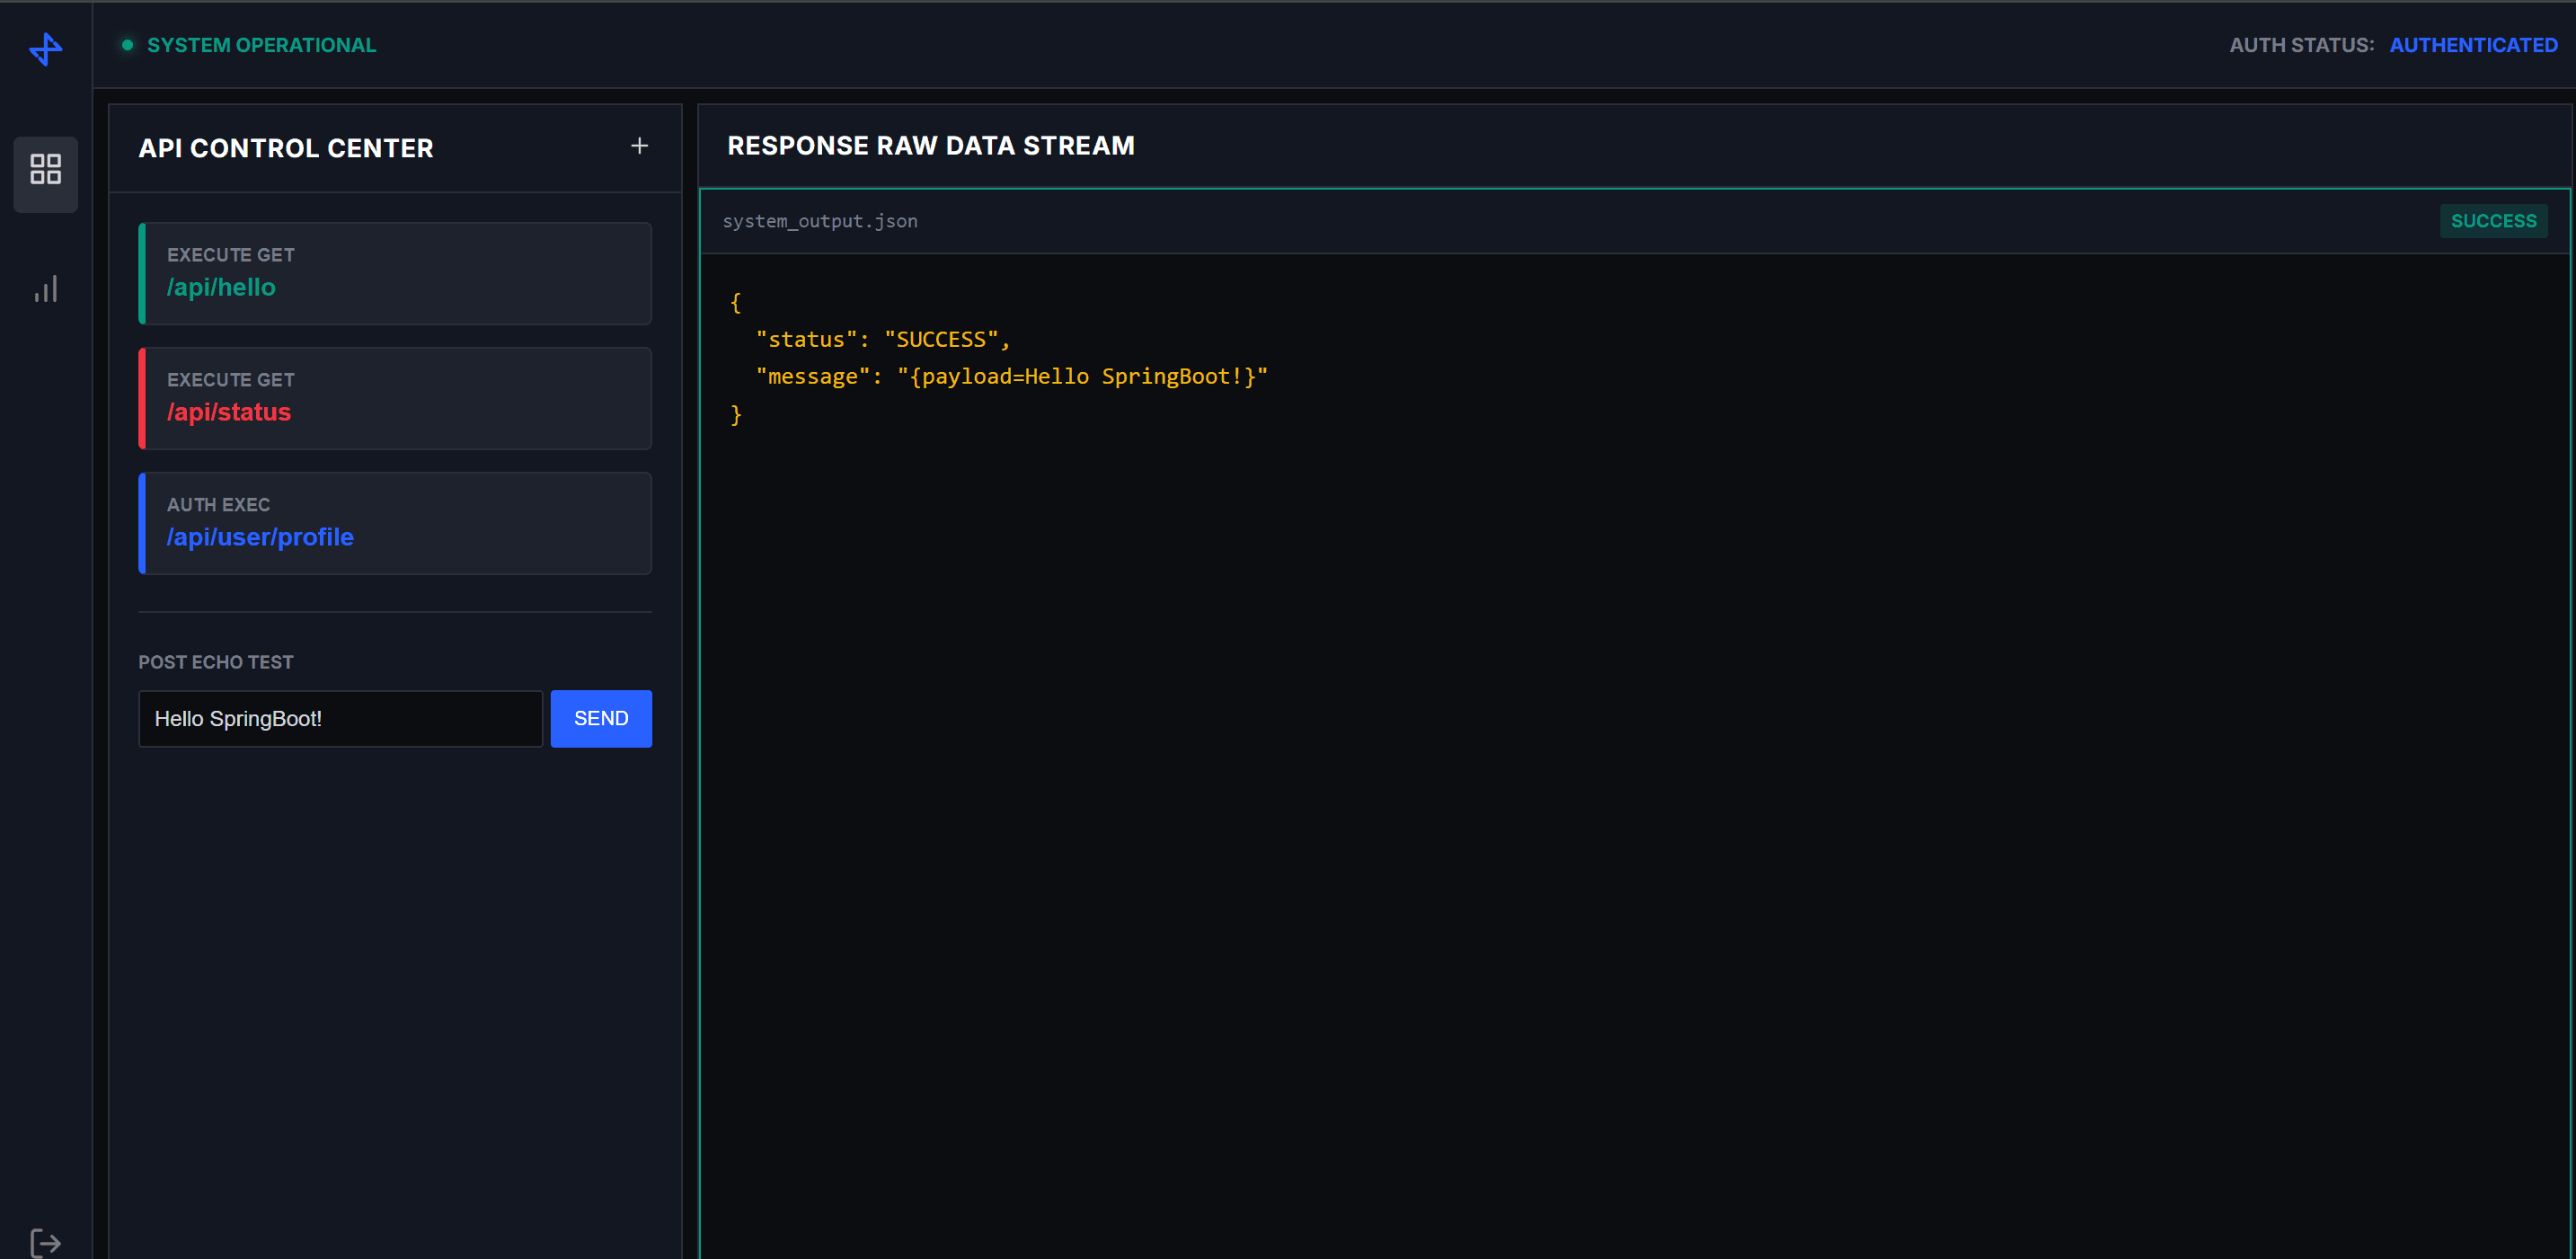Viewport: 2576px width, 1259px height.
Task: Add a new endpoint with the plus icon
Action: pyautogui.click(x=639, y=146)
